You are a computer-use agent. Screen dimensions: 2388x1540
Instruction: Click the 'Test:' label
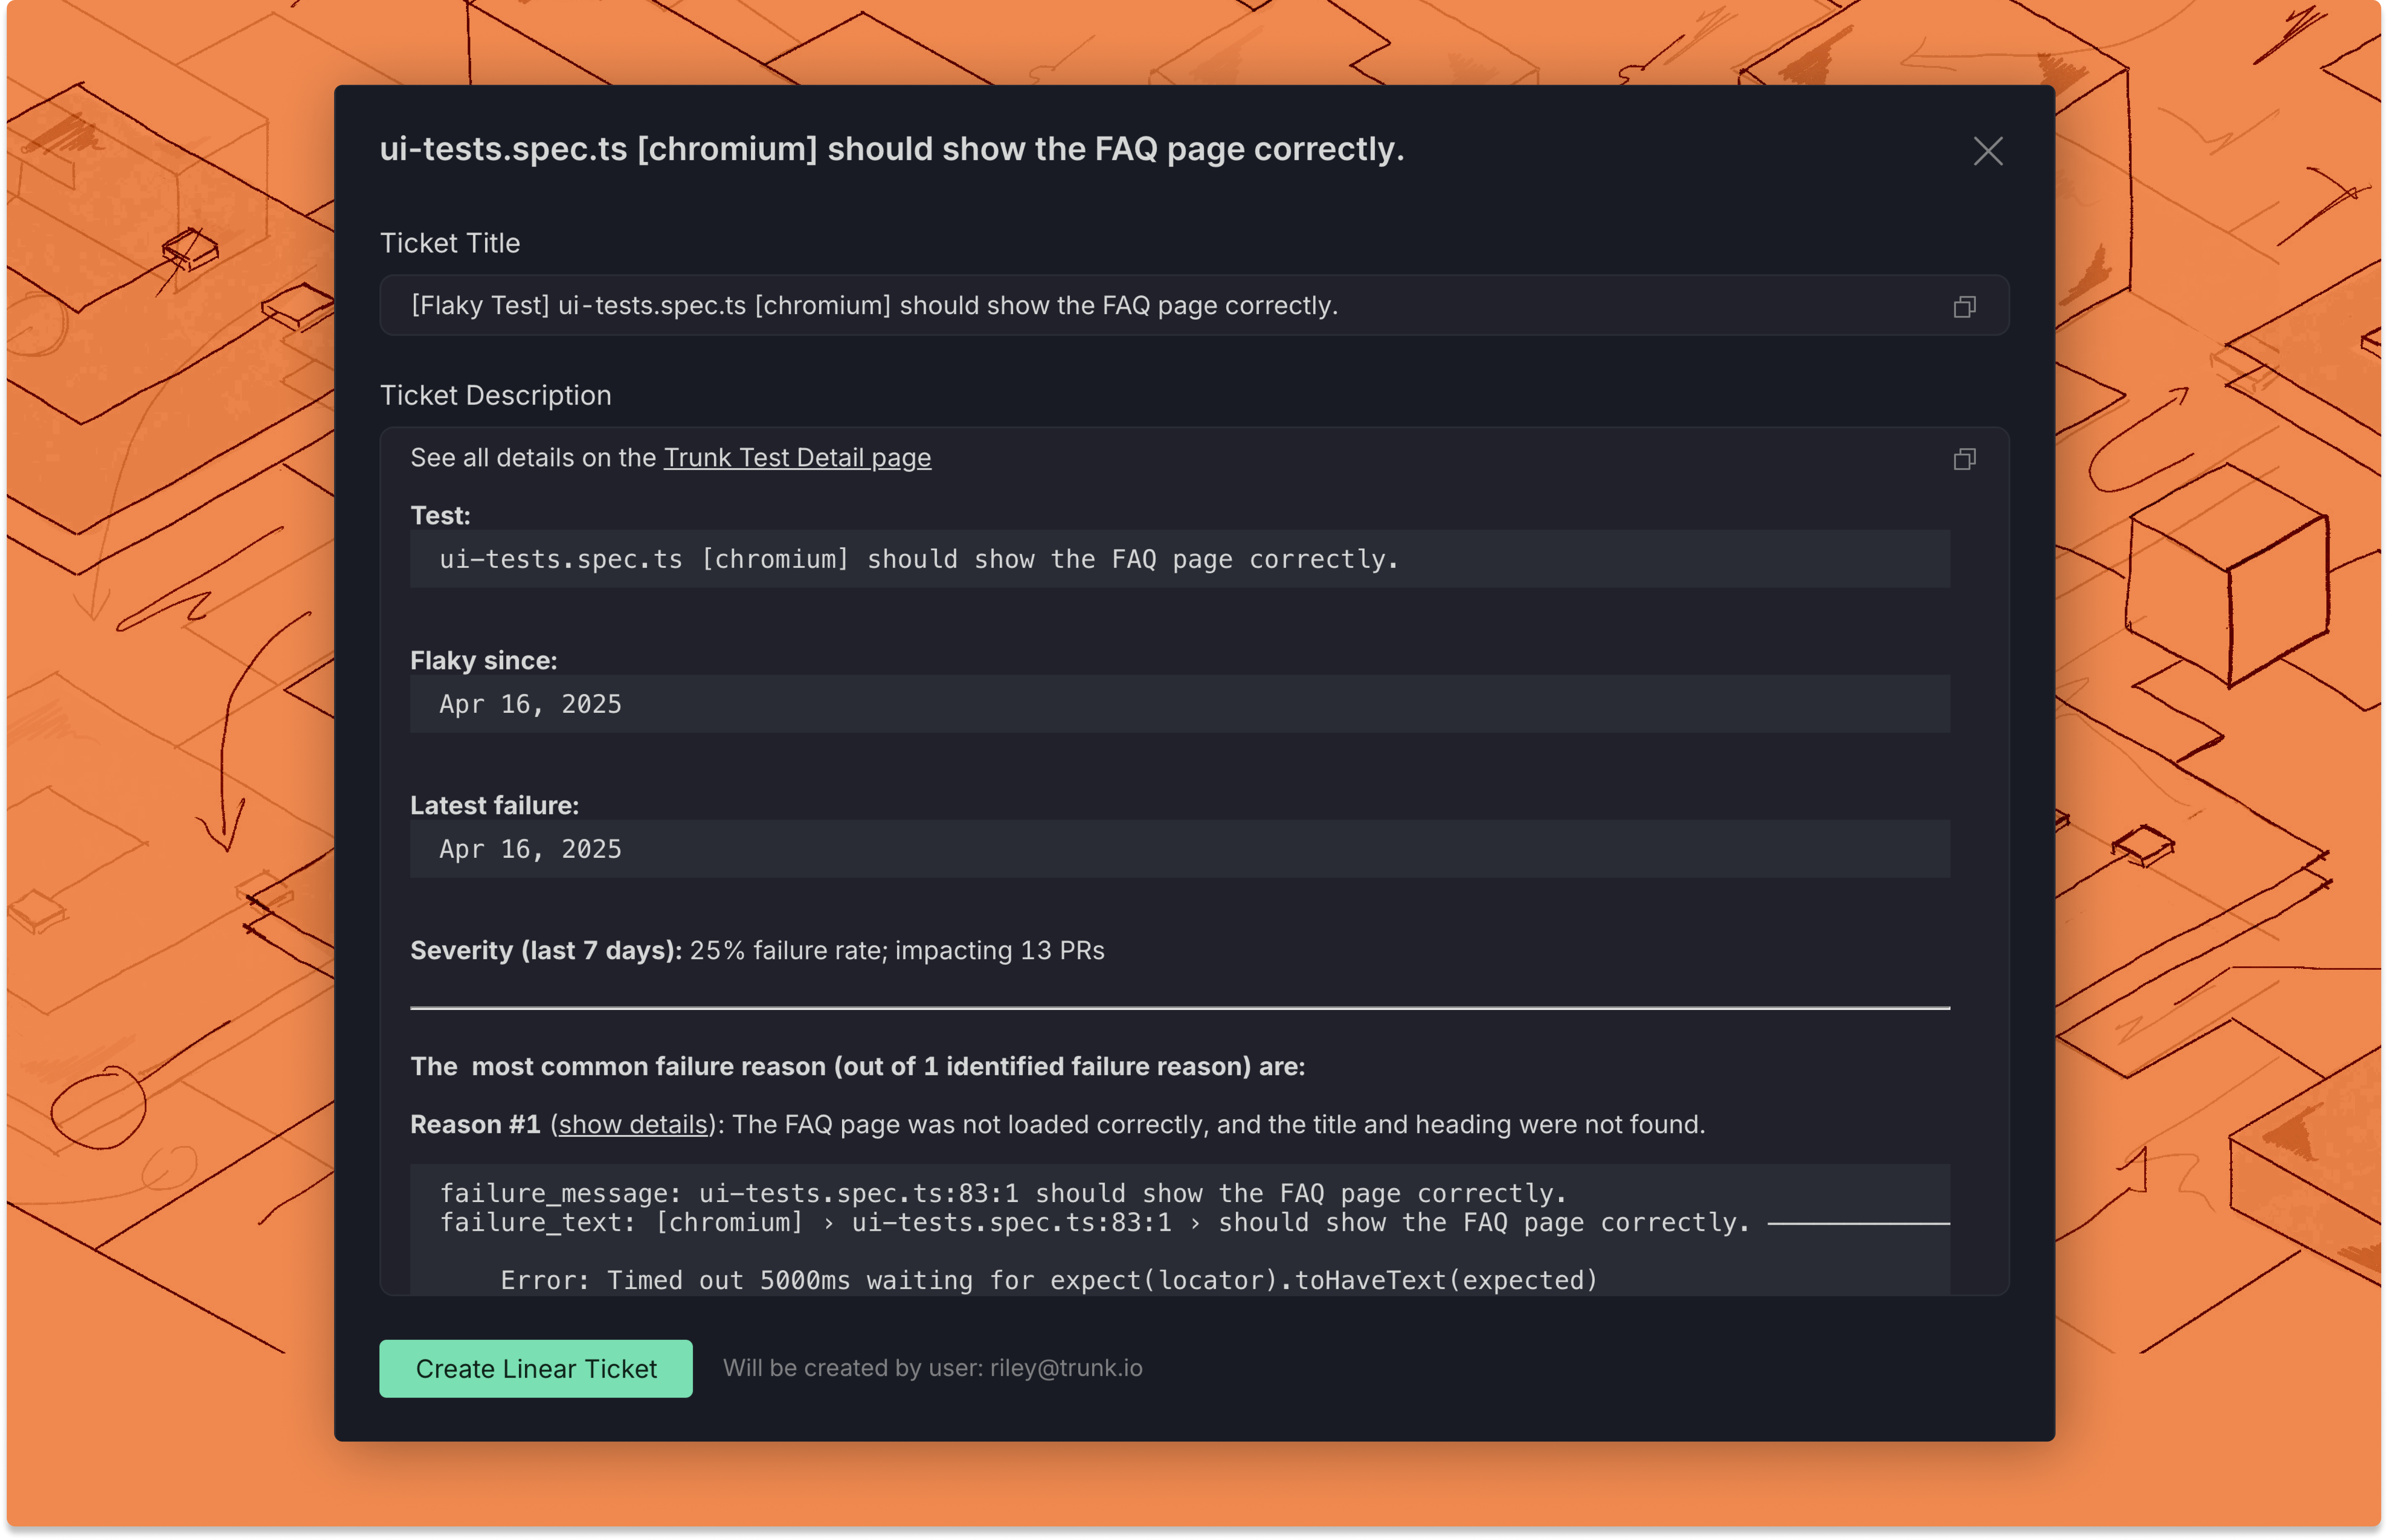440,515
